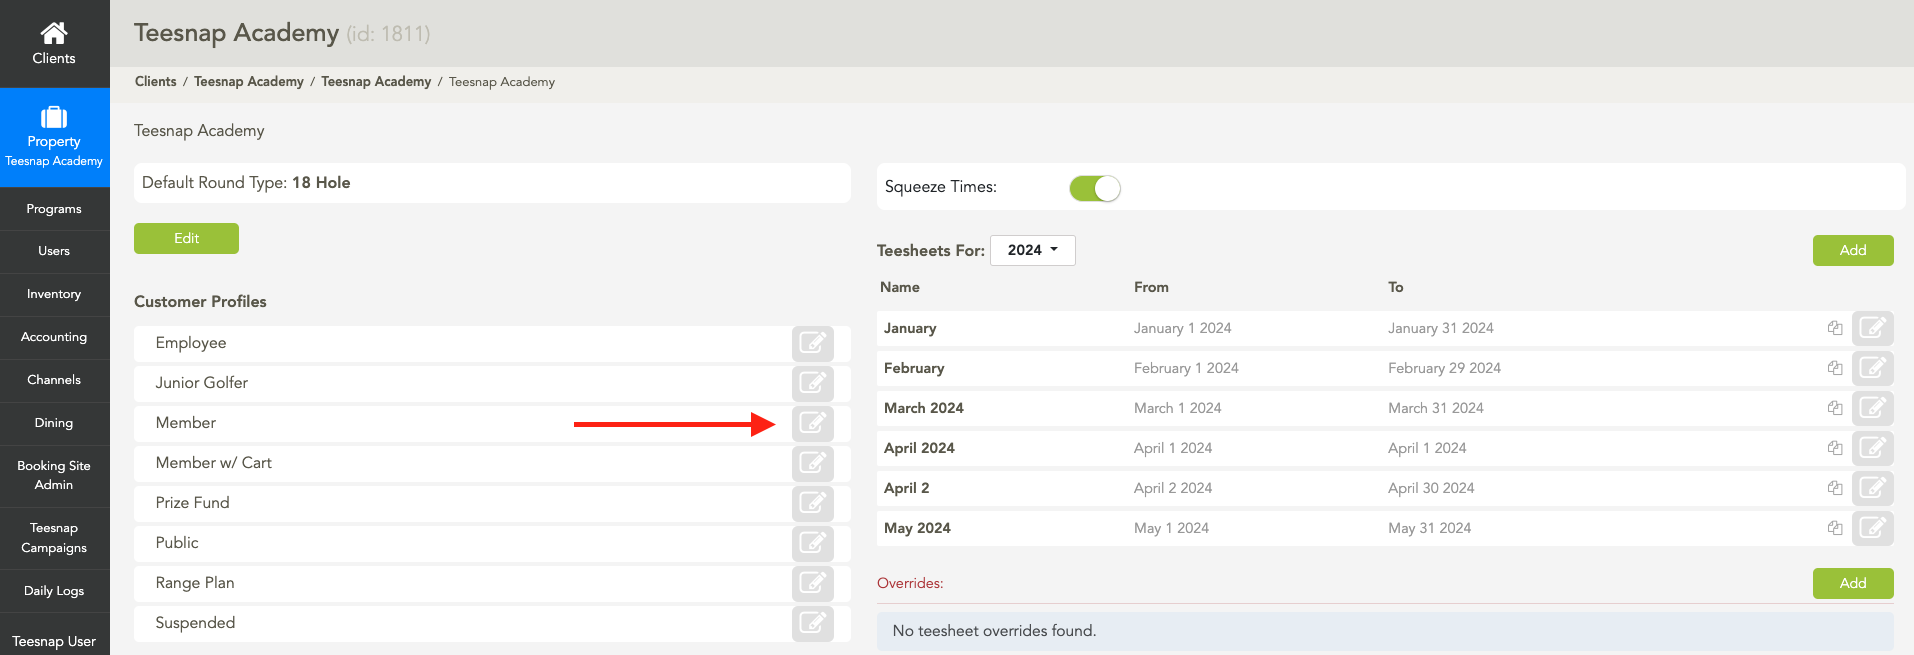Select the February teesheet name
The height and width of the screenshot is (655, 1914).
tap(914, 368)
